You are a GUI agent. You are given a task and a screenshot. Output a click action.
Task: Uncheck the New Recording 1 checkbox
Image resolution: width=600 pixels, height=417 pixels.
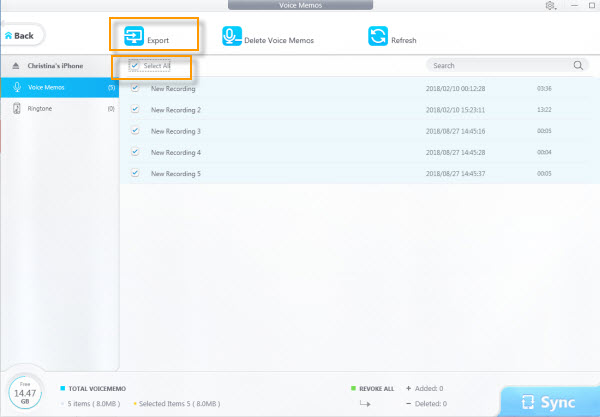tap(134, 88)
